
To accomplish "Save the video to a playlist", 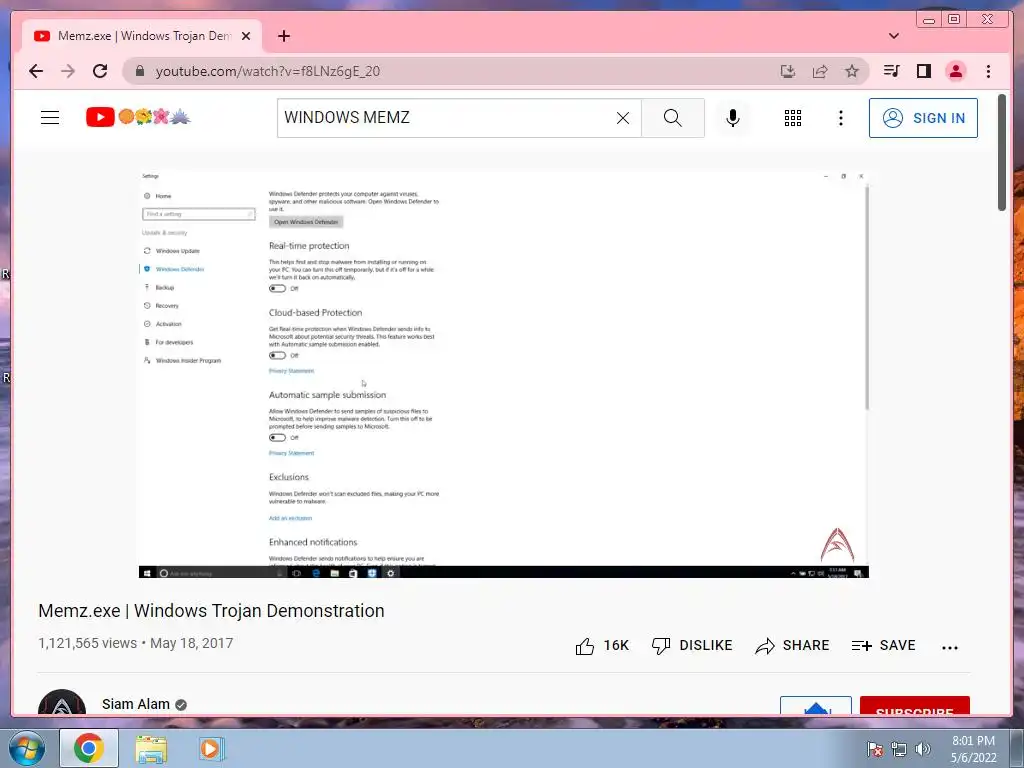I will pyautogui.click(x=883, y=646).
